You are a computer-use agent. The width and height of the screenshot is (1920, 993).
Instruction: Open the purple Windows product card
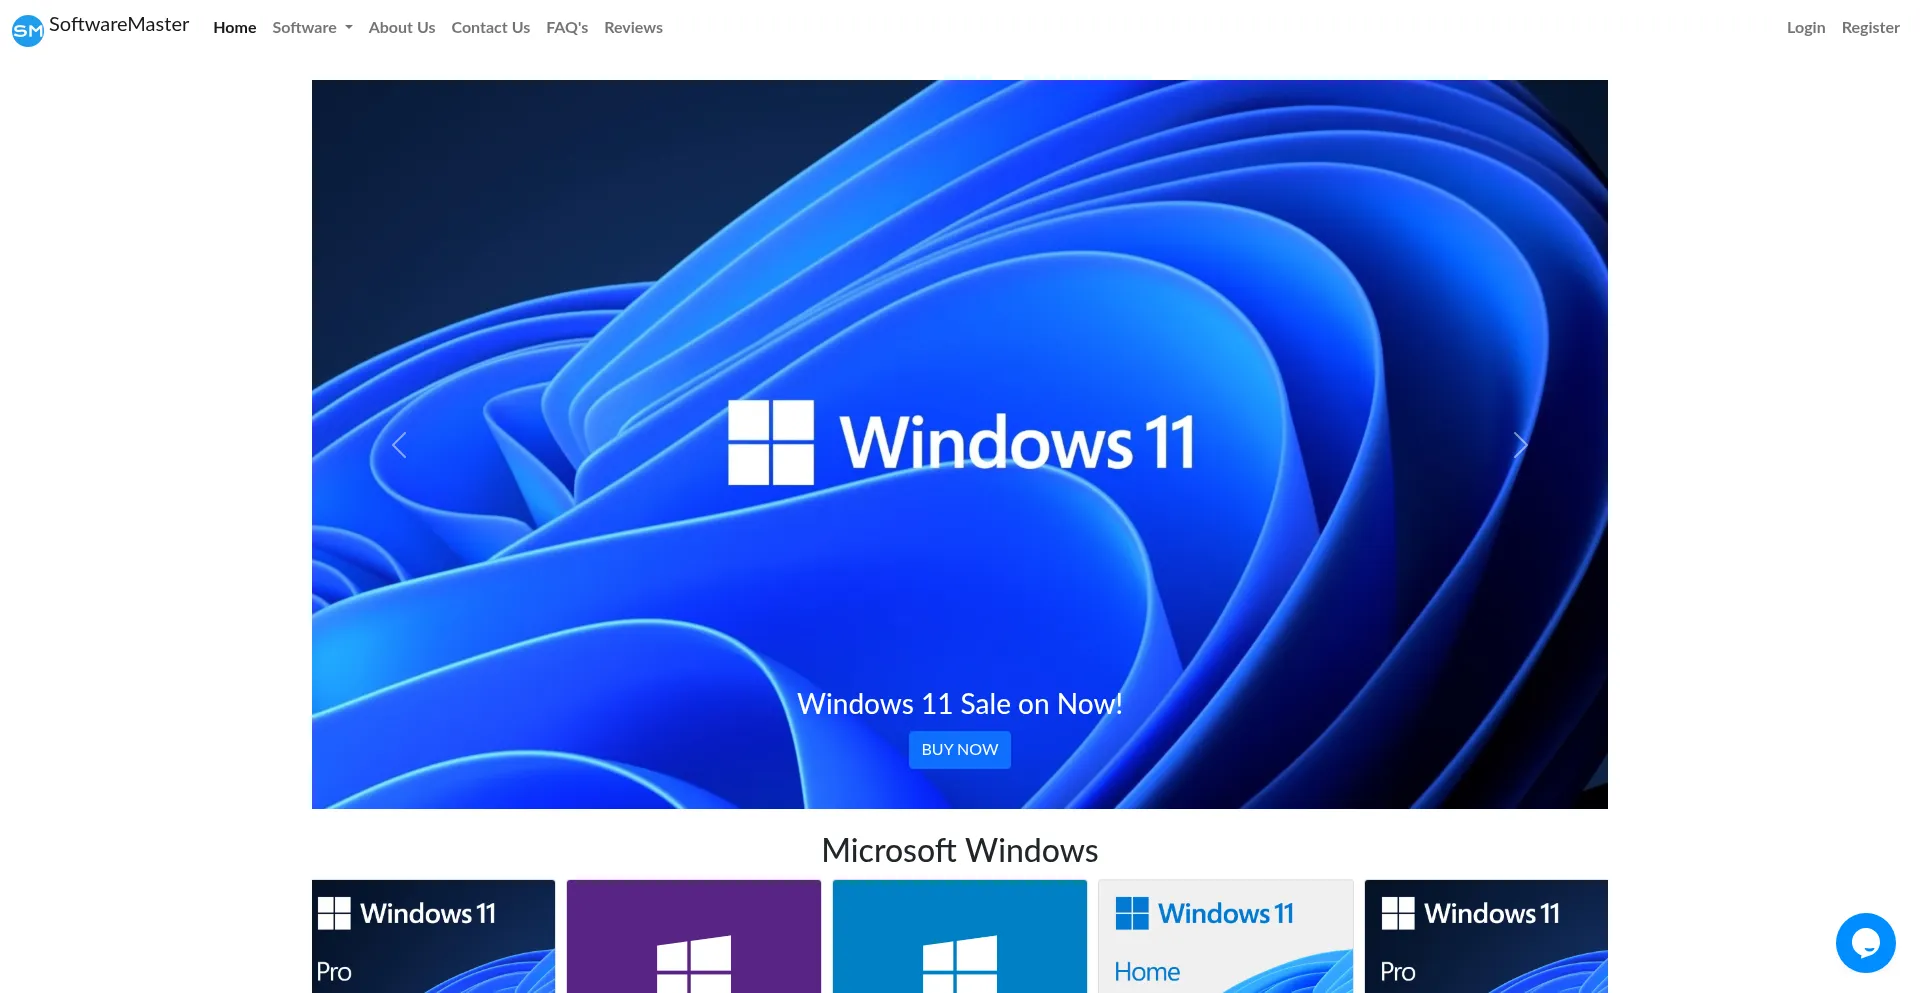tap(694, 936)
